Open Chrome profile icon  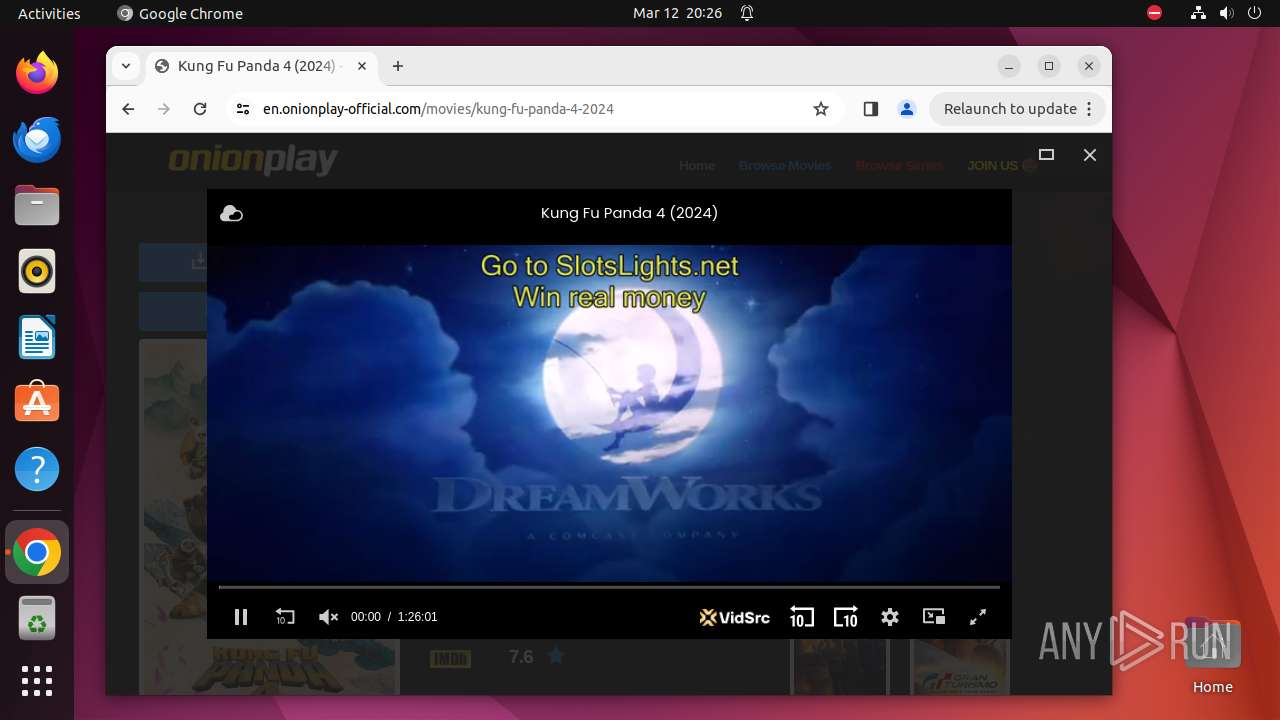click(x=907, y=109)
